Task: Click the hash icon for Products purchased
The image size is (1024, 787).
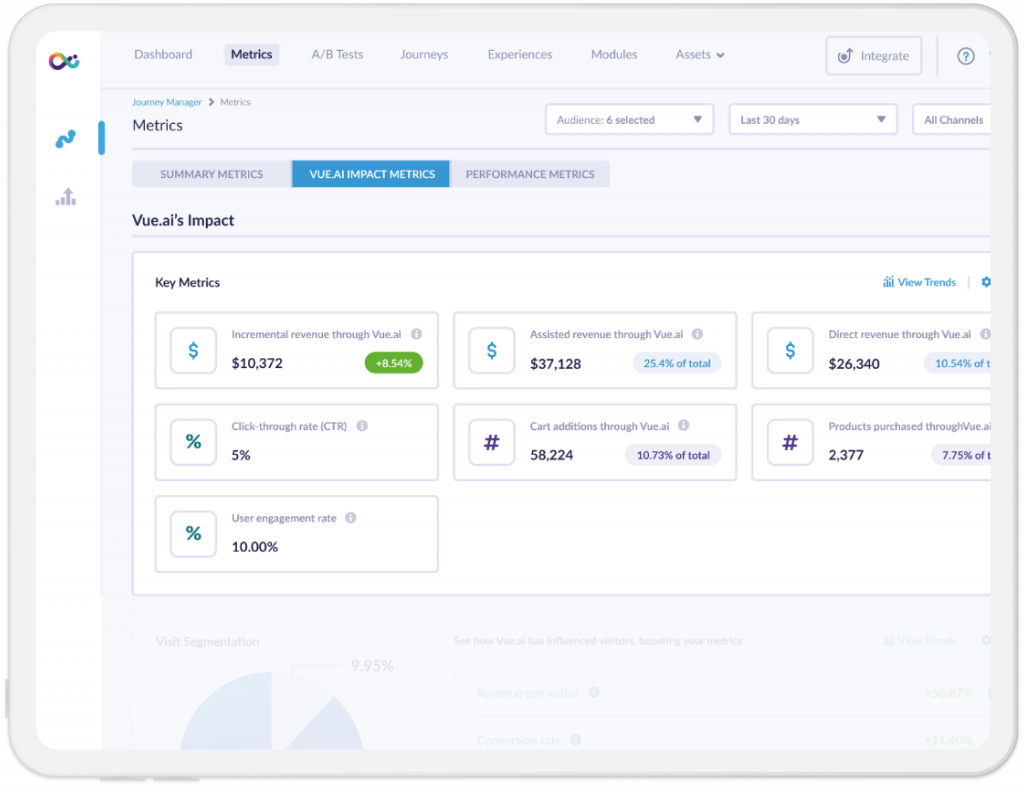Action: click(790, 442)
